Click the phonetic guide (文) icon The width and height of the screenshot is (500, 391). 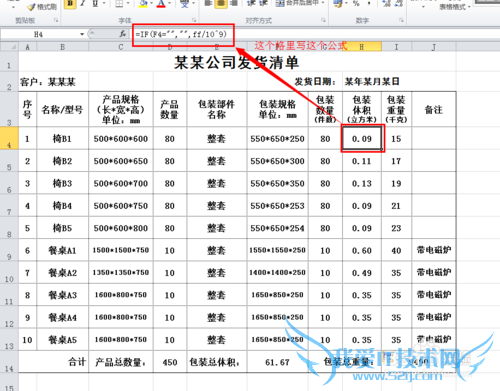pyautogui.click(x=184, y=3)
